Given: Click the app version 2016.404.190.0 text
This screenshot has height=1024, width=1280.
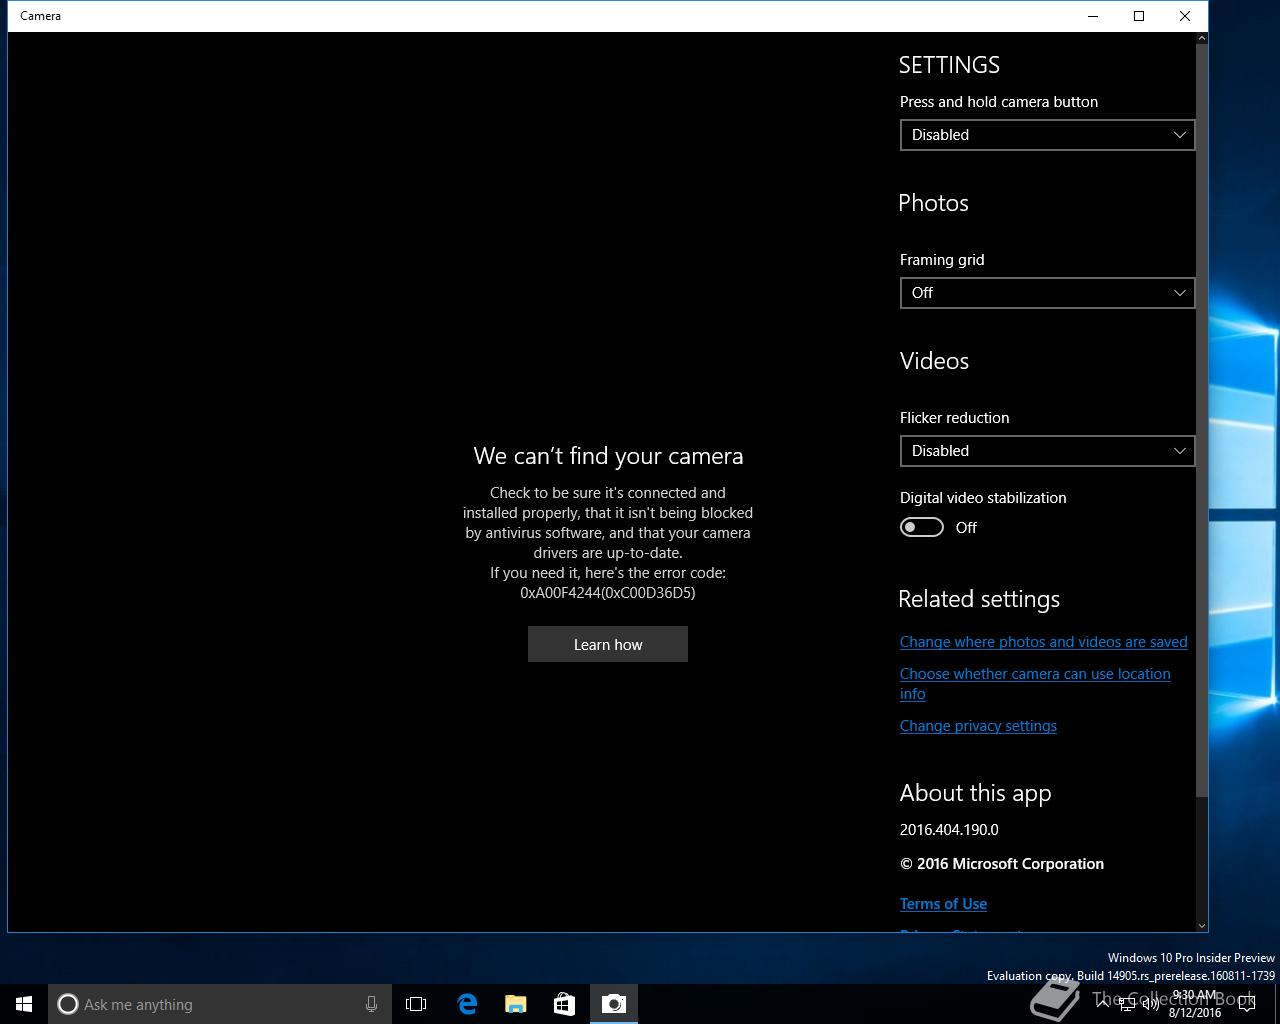Looking at the screenshot, I should coord(949,830).
